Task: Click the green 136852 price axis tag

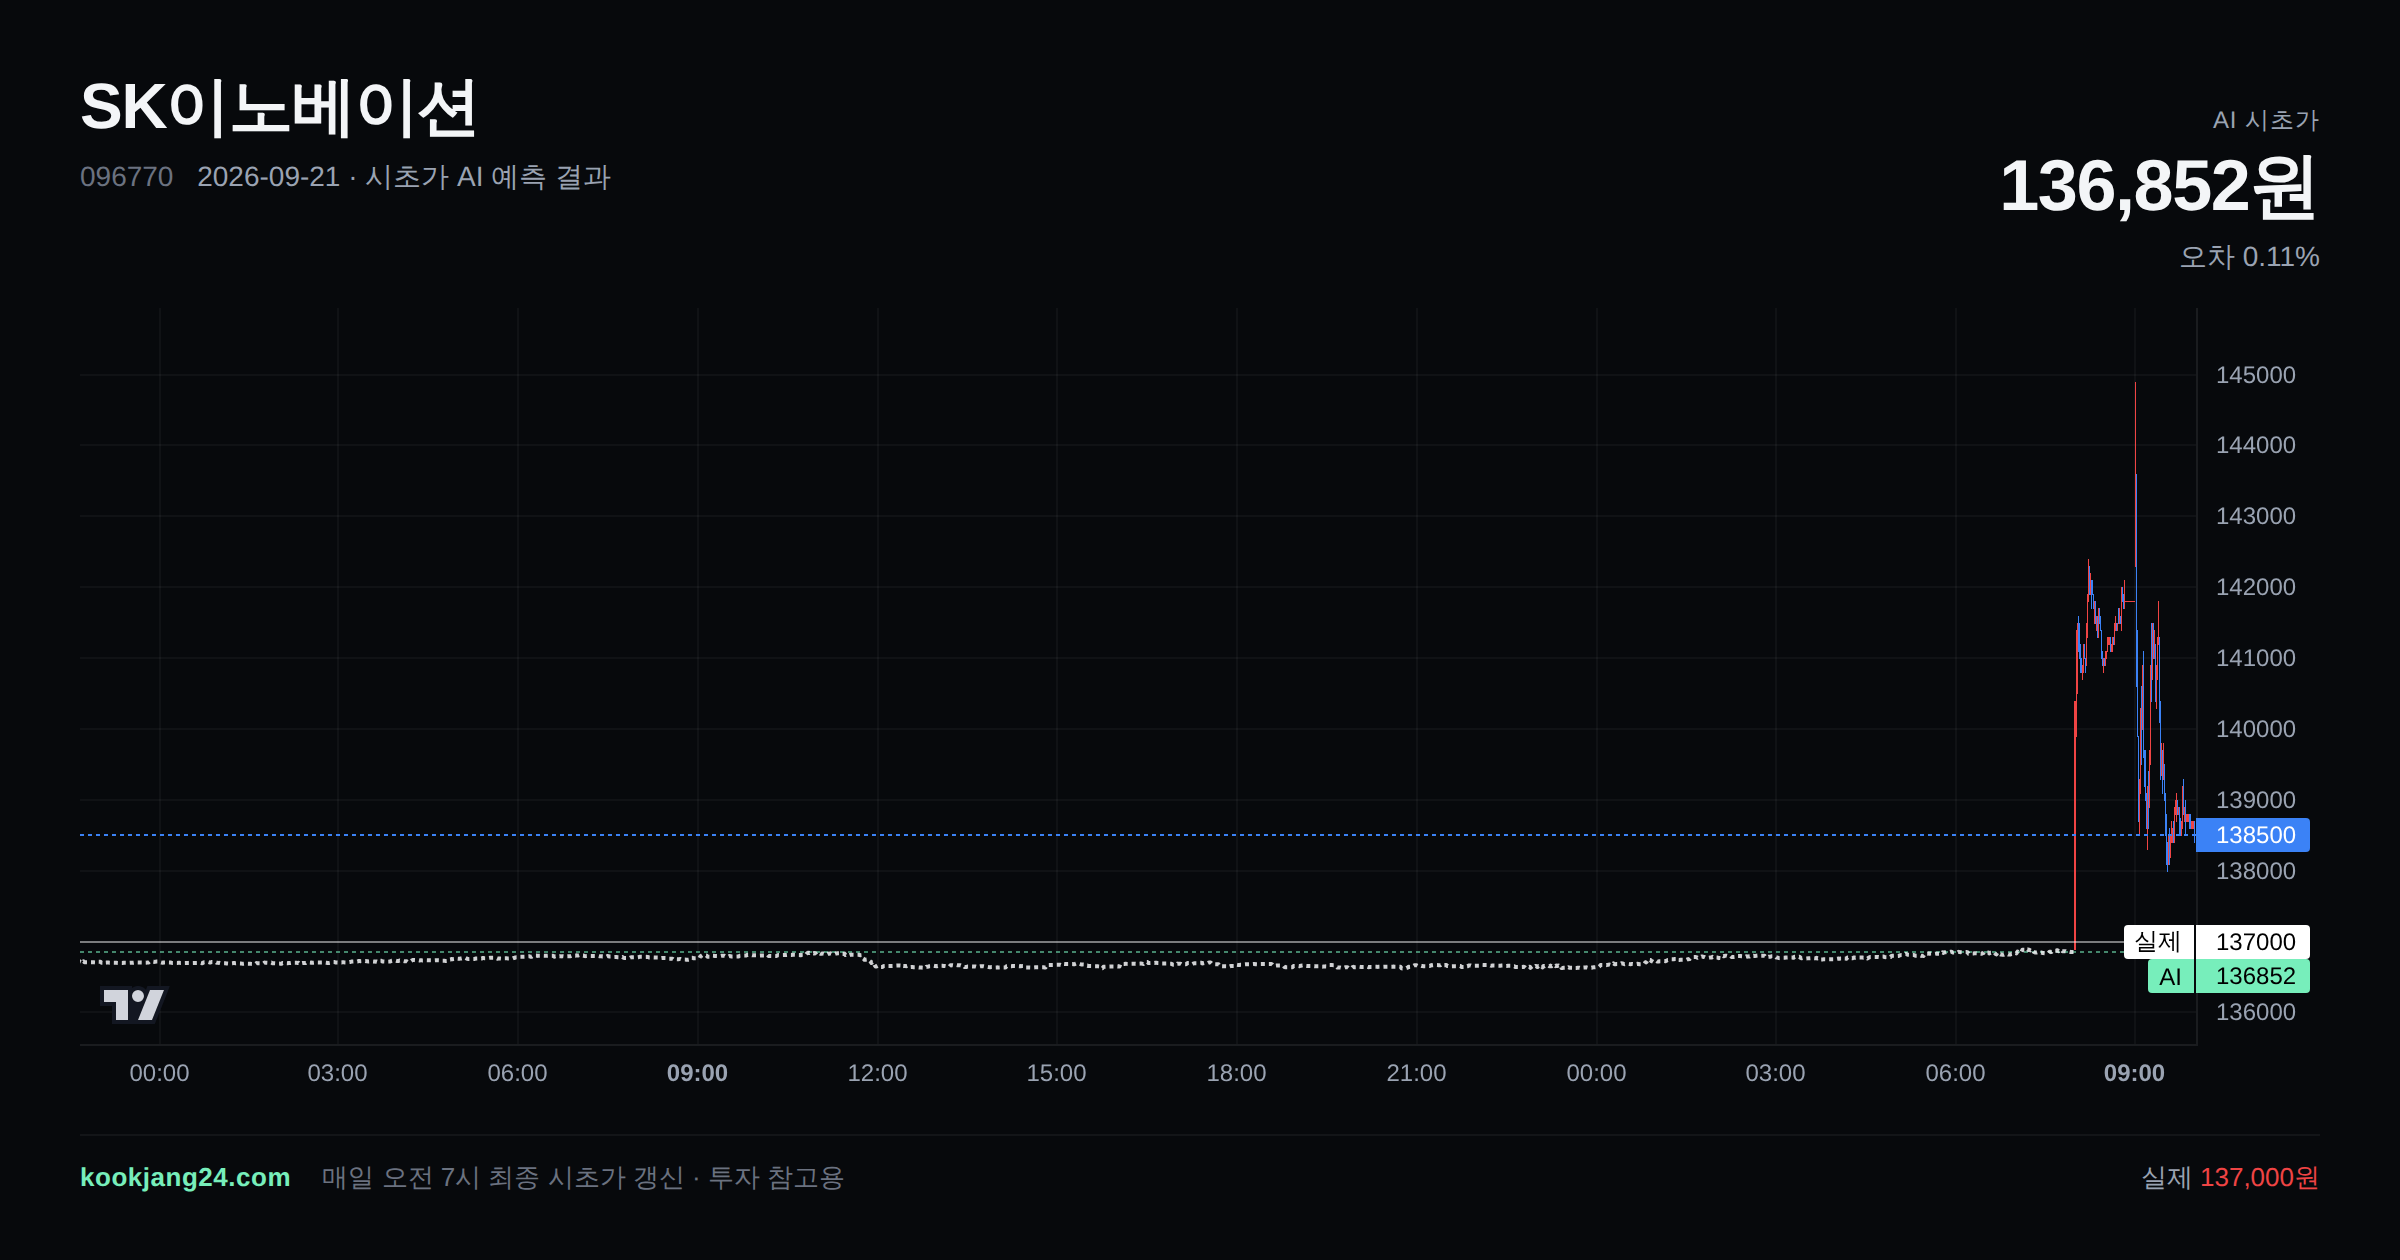Action: [x=2253, y=977]
